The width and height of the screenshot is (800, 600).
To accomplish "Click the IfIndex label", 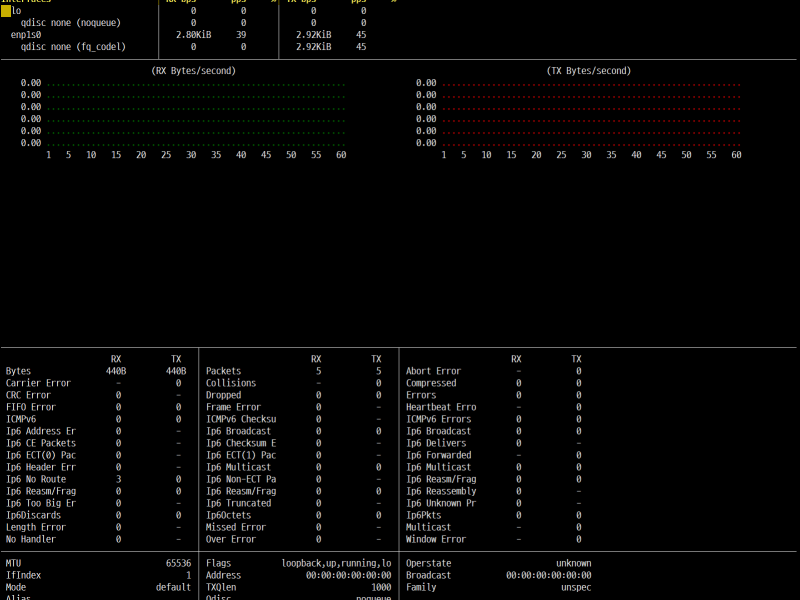I will [x=23, y=575].
